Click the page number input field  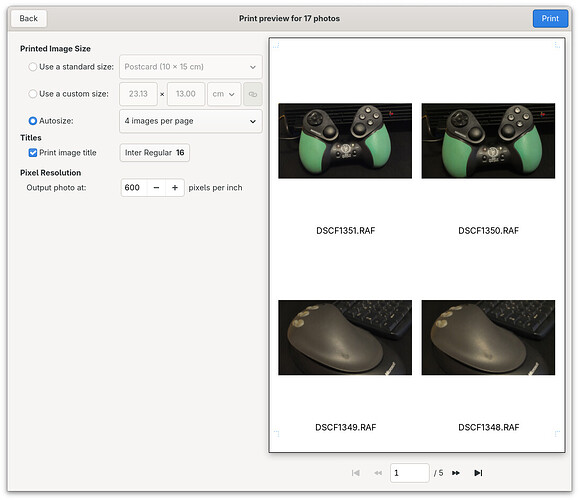[x=410, y=473]
